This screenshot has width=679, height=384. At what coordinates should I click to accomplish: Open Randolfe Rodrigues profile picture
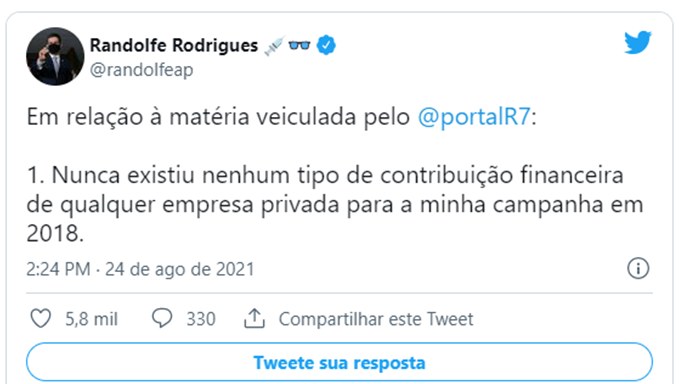point(55,56)
